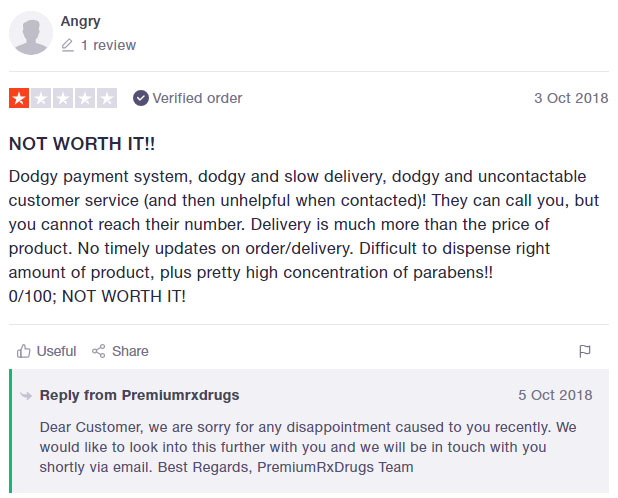
Task: Click the fifth gray rating star
Action: [106, 98]
